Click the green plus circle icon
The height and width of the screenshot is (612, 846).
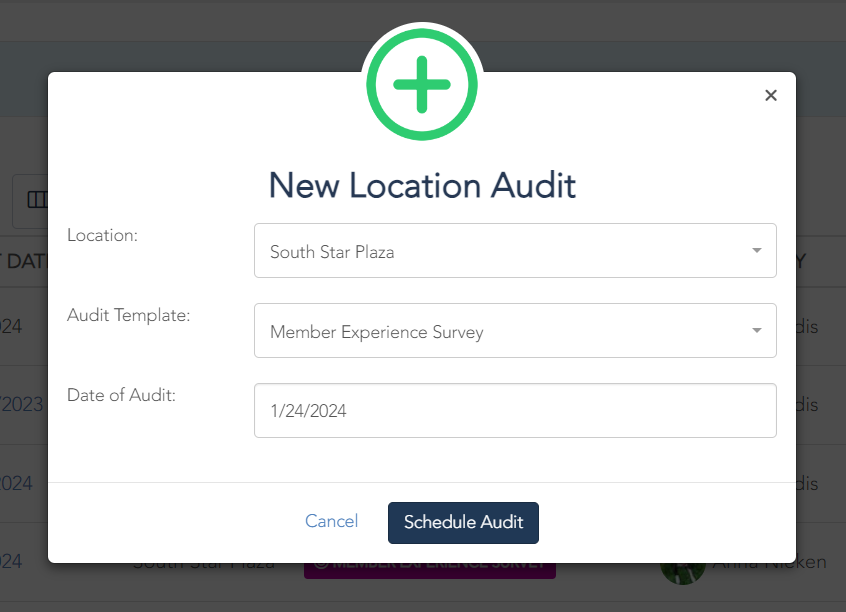click(422, 85)
